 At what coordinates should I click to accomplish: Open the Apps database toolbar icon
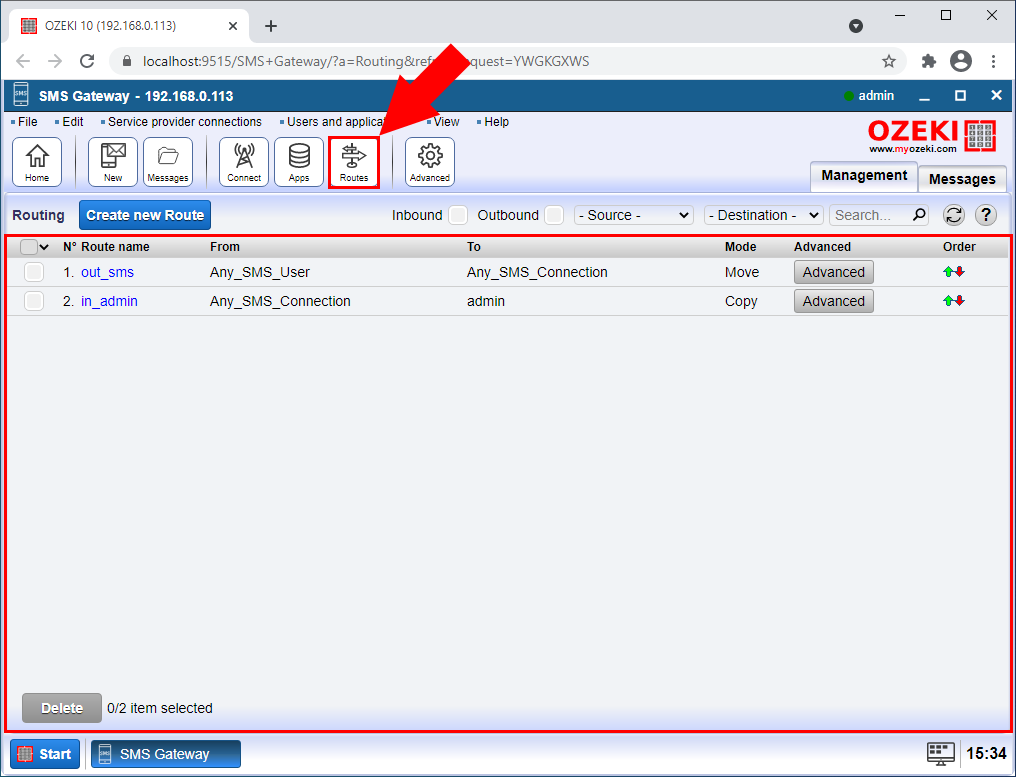point(299,162)
